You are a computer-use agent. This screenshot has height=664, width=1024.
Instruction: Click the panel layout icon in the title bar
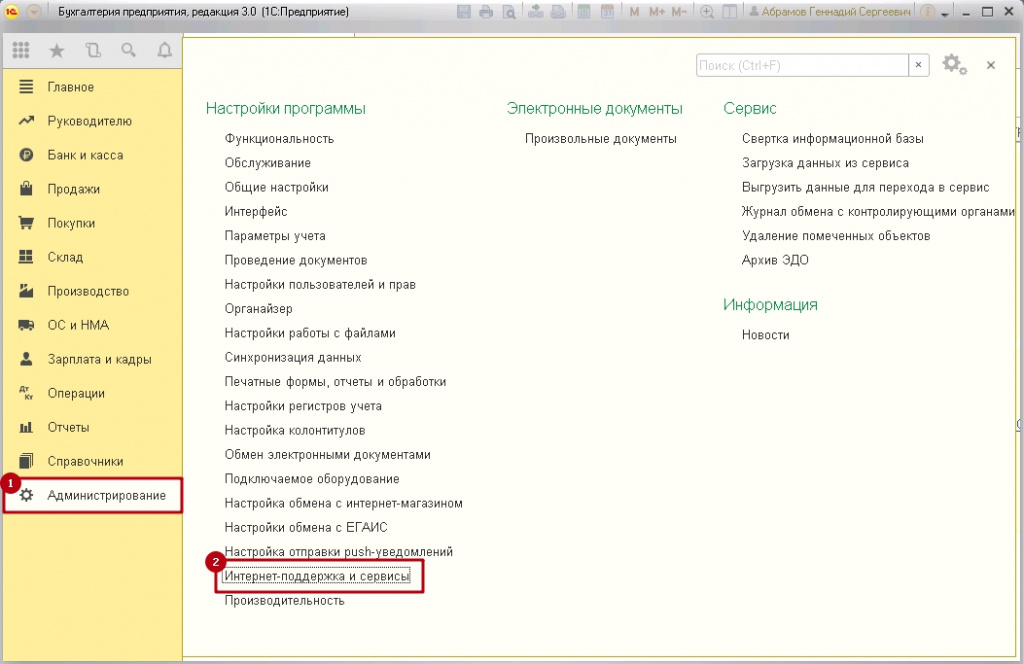(x=729, y=12)
